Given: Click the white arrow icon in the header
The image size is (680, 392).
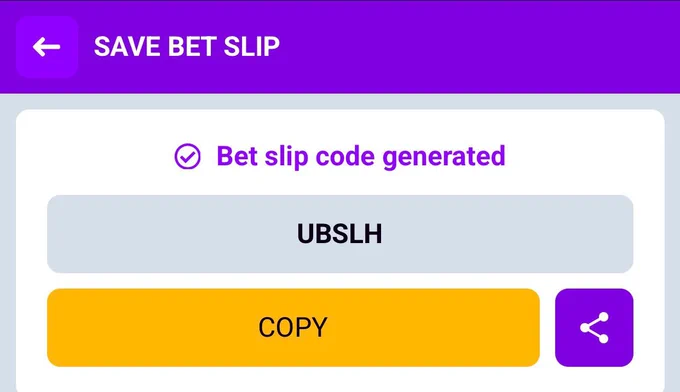Looking at the screenshot, I should pyautogui.click(x=46, y=47).
